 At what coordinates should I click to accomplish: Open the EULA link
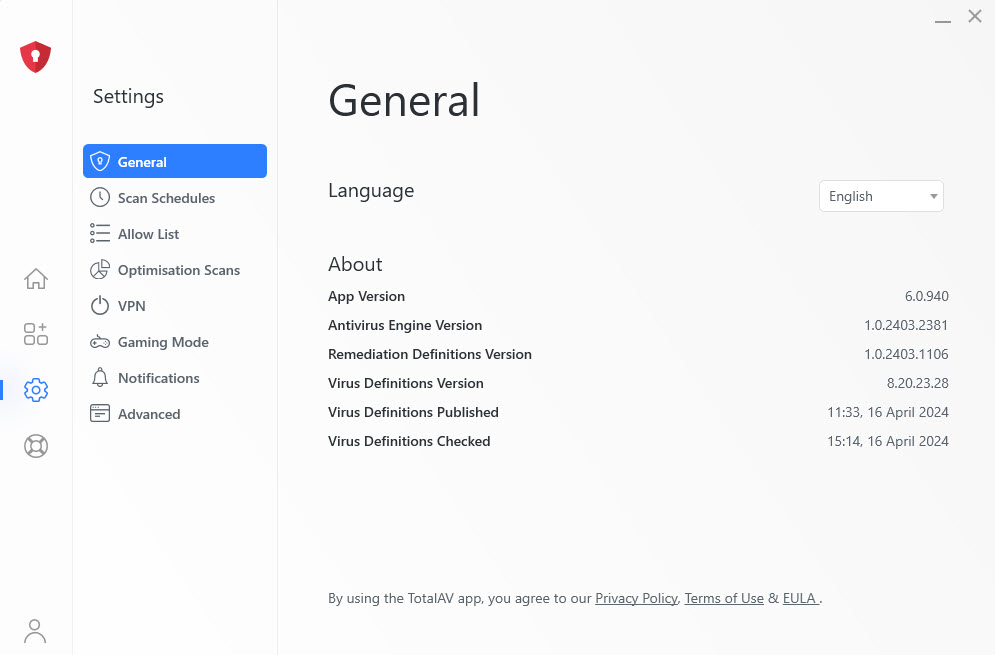point(800,599)
